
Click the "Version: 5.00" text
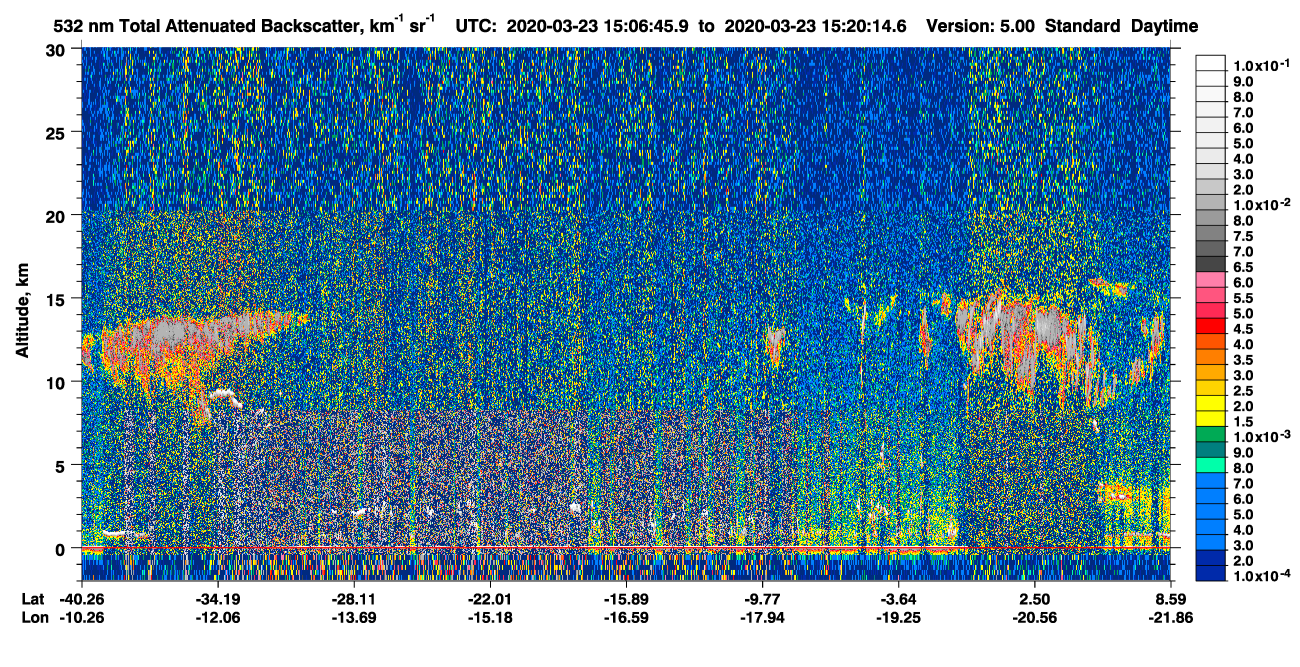point(980,27)
